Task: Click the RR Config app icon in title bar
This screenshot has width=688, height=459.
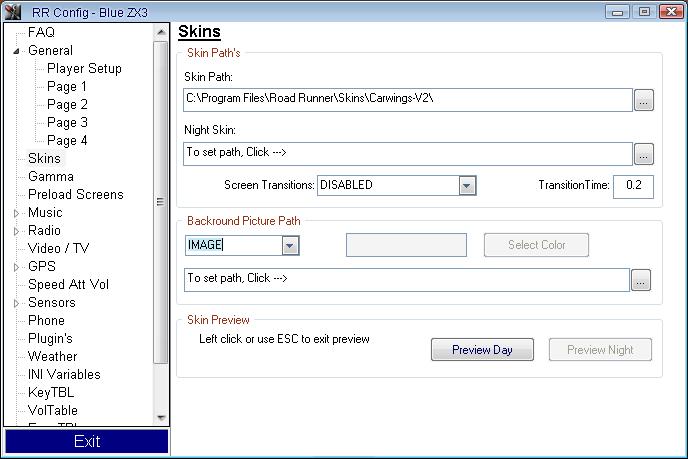Action: coord(13,11)
